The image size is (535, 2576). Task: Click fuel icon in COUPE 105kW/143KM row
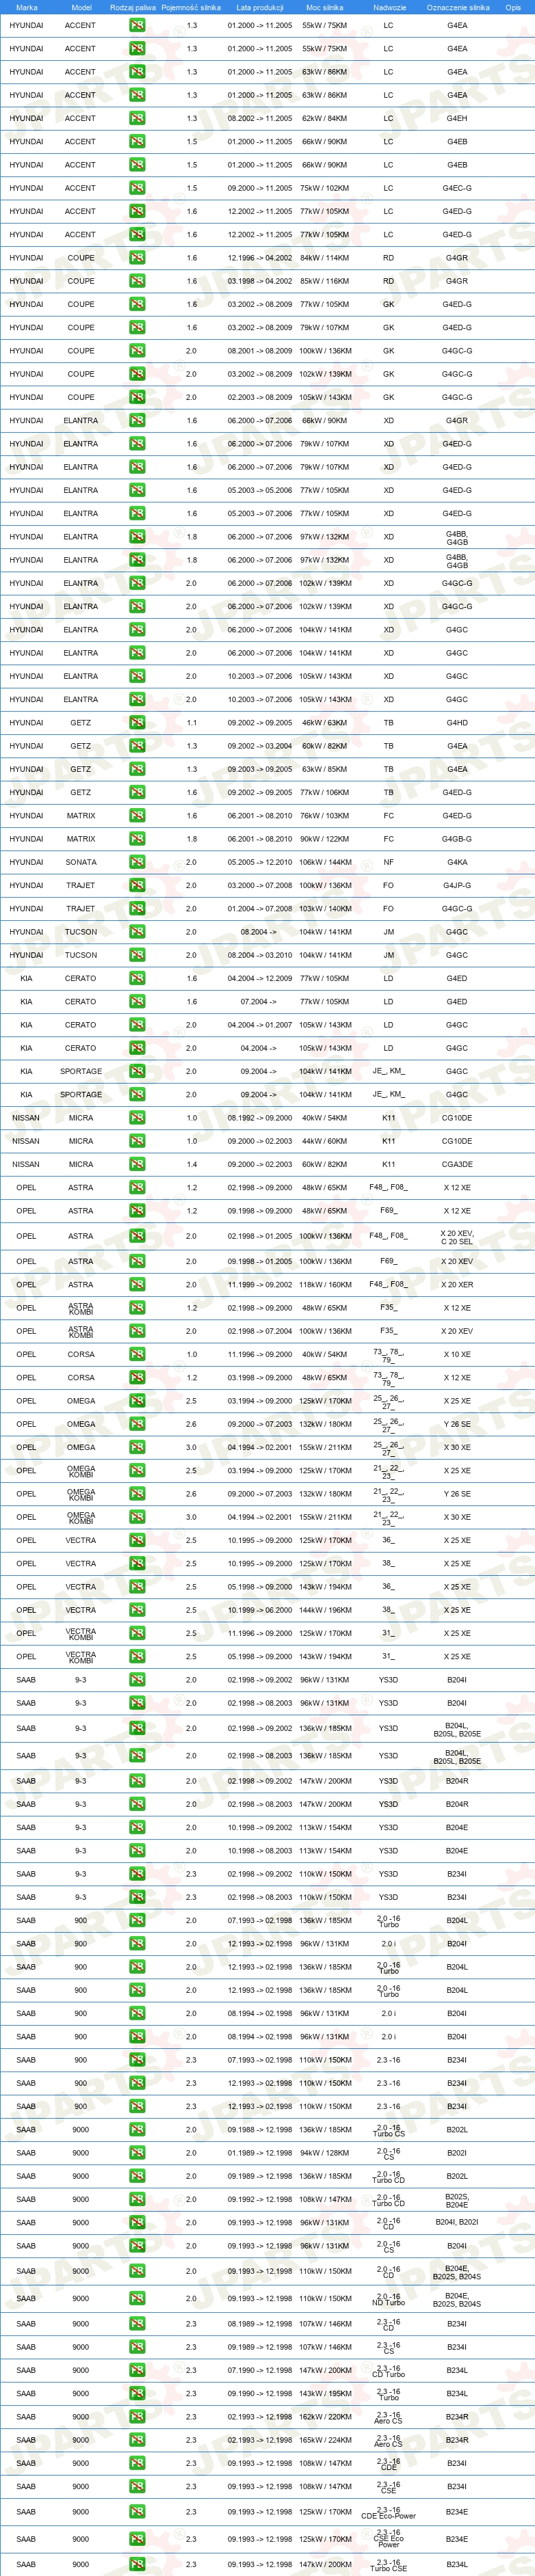[137, 397]
